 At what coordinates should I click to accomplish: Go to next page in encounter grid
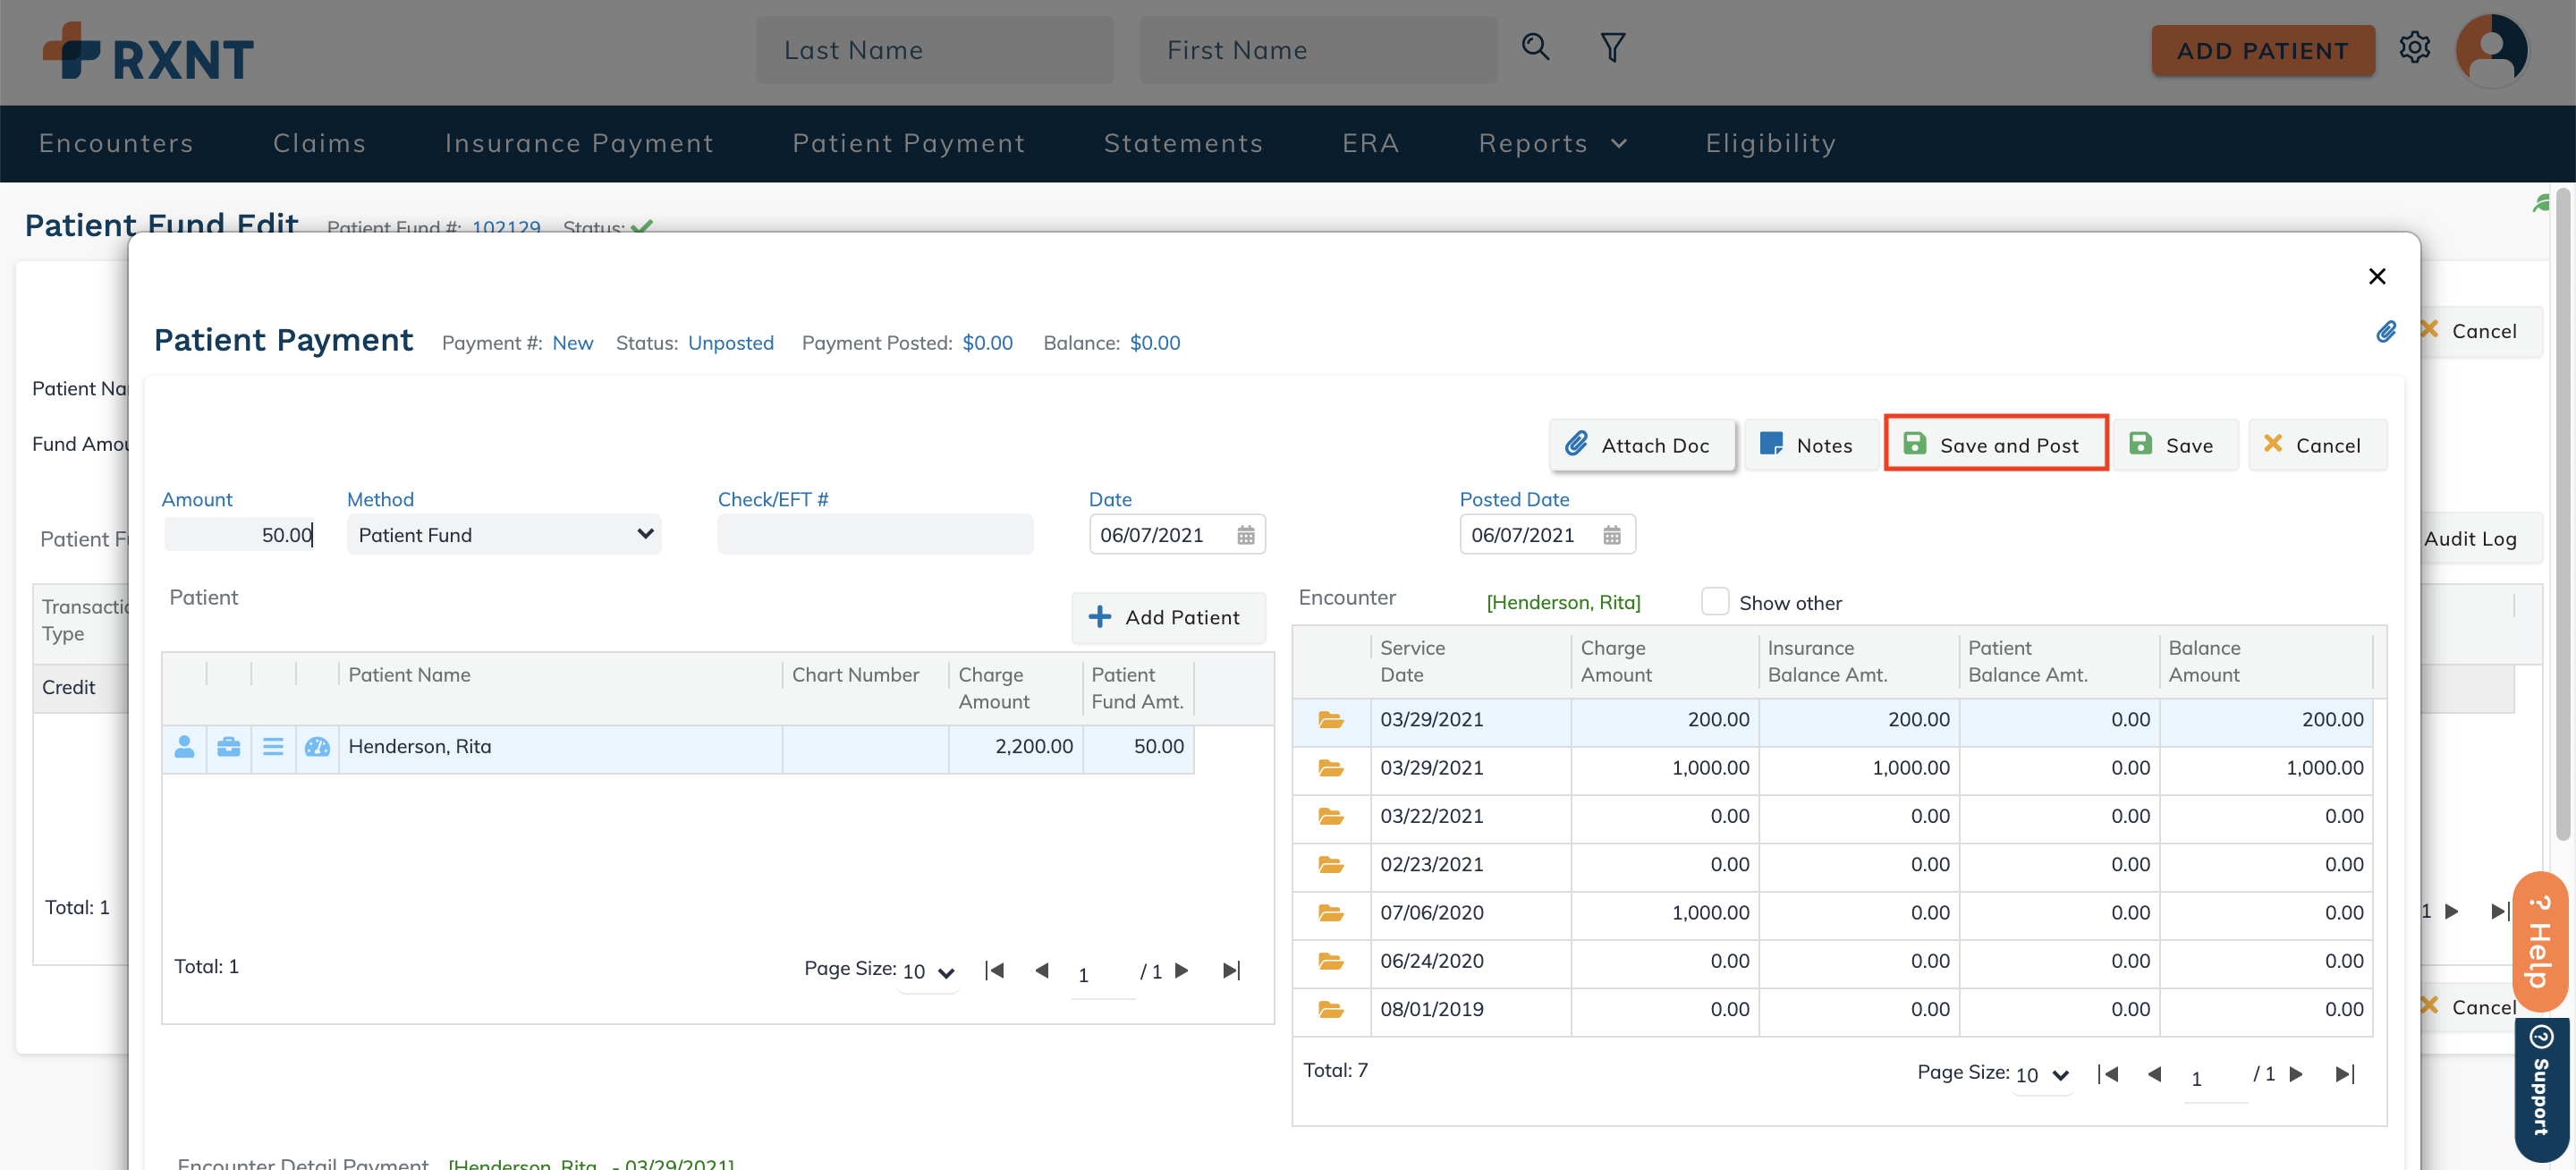(2296, 1074)
